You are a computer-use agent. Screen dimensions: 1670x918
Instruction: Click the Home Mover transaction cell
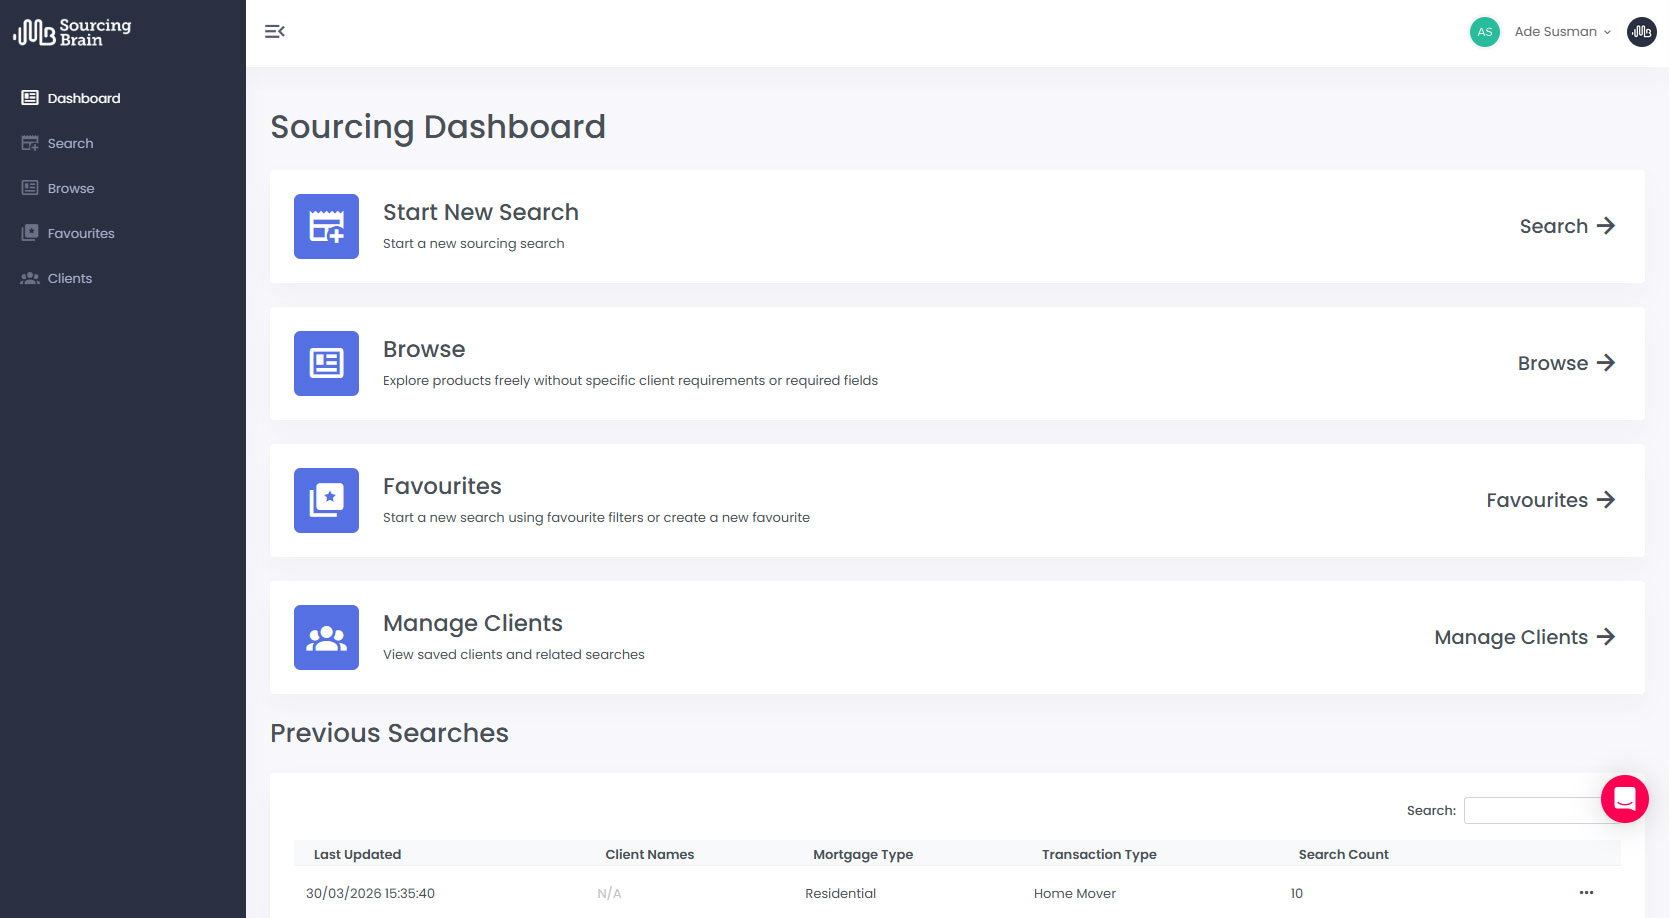tap(1075, 893)
